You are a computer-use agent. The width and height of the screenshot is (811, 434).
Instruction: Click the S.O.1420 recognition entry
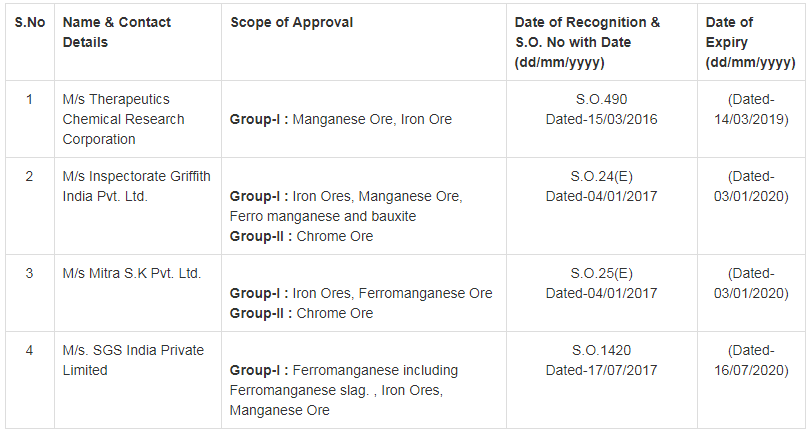(601, 360)
